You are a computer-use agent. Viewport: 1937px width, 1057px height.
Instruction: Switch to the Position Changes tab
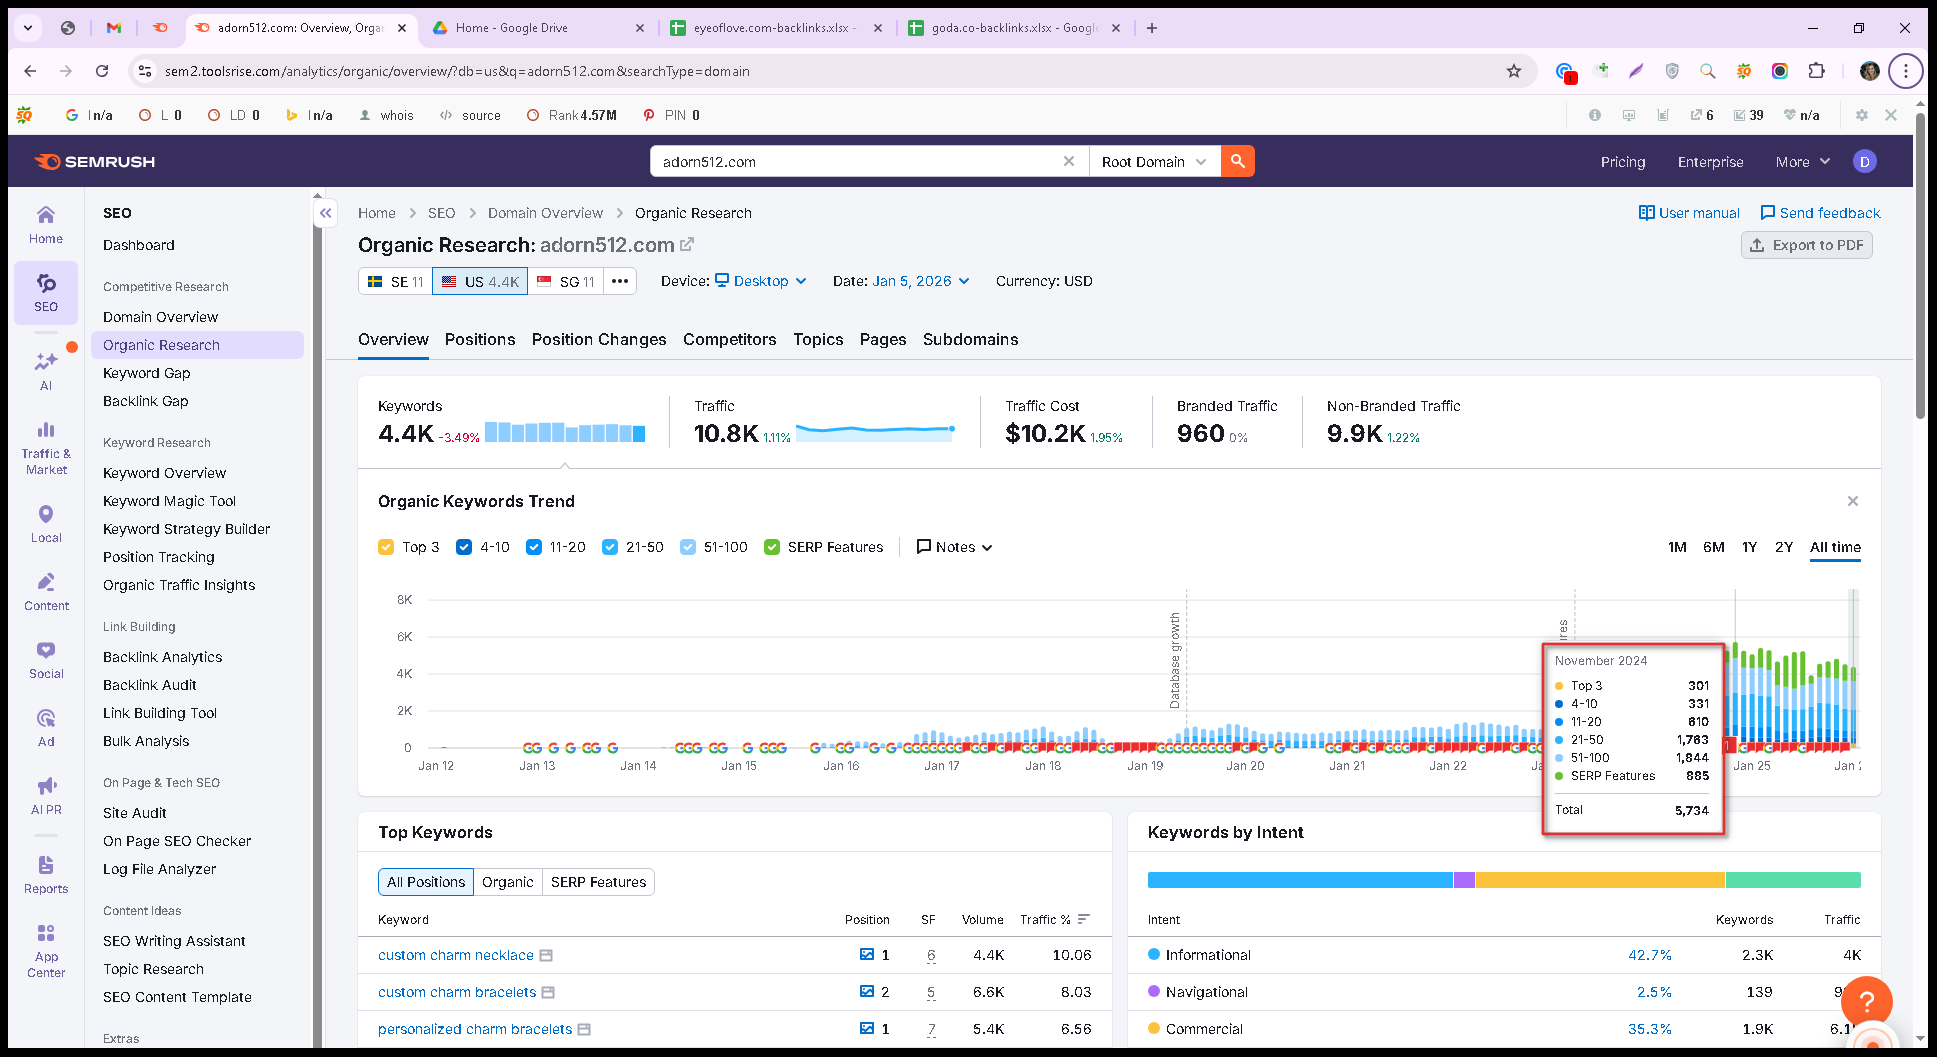599,339
